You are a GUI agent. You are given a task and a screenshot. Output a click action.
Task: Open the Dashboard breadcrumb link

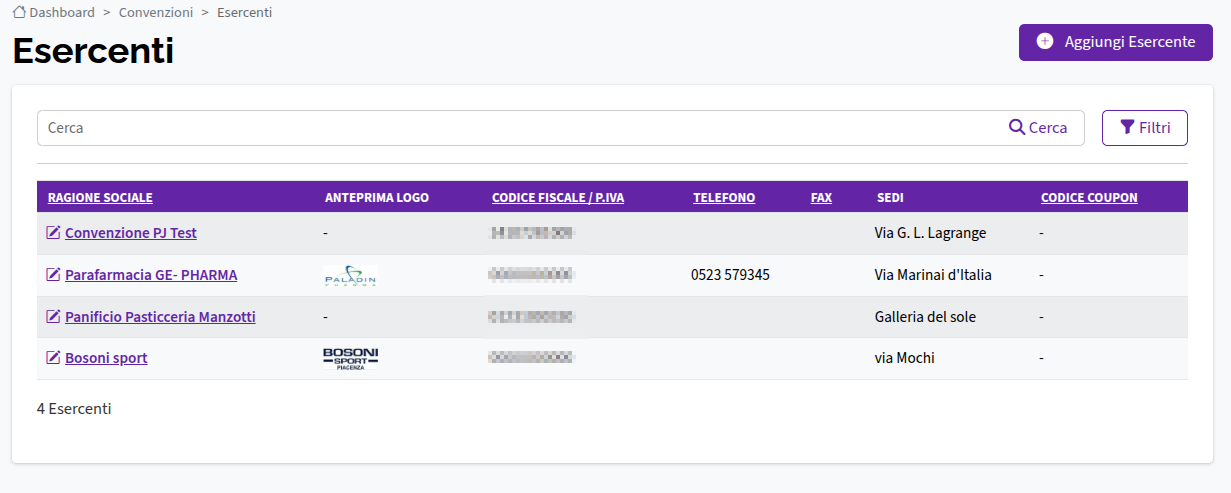point(62,12)
